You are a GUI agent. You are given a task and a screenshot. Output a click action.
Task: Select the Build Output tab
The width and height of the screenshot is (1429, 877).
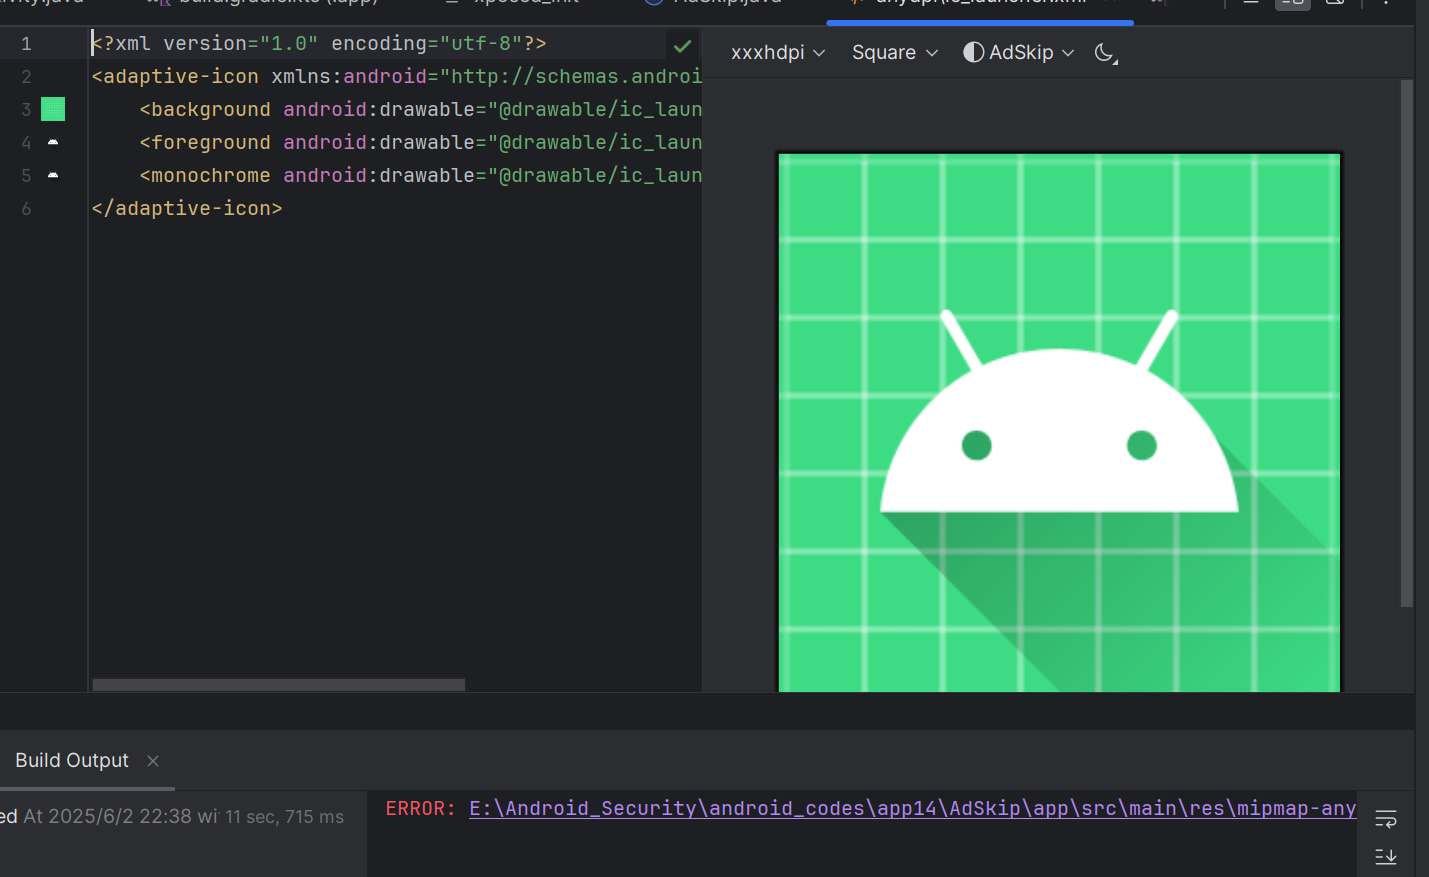click(x=72, y=760)
